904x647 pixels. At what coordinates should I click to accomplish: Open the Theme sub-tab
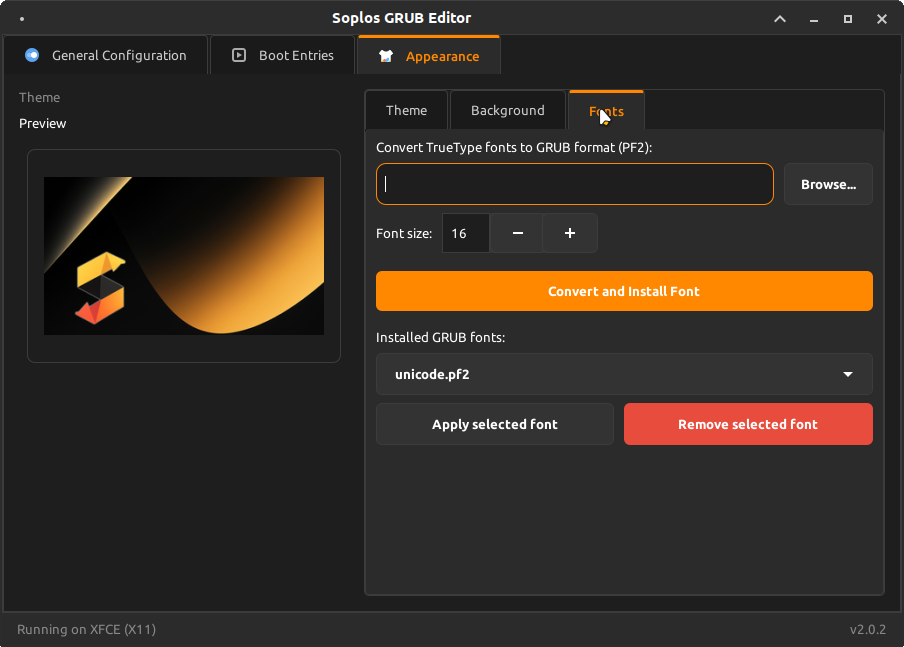[406, 110]
